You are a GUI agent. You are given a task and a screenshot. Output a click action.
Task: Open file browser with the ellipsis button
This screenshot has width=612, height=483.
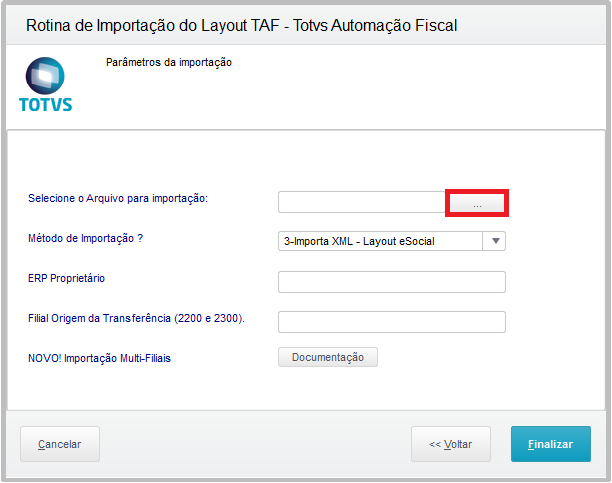click(x=477, y=203)
